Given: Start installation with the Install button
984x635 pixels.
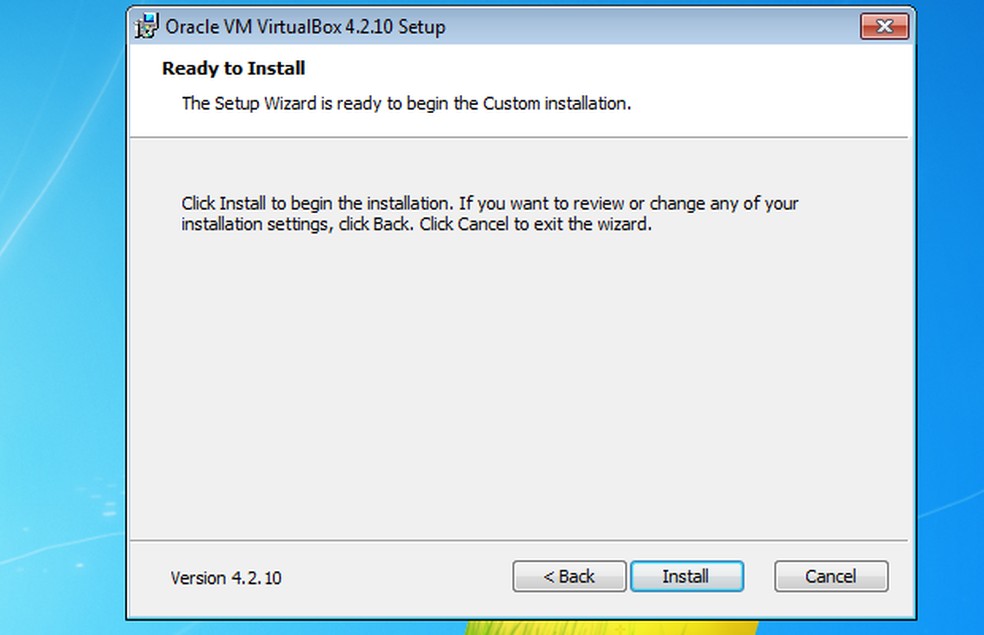Looking at the screenshot, I should pos(686,576).
